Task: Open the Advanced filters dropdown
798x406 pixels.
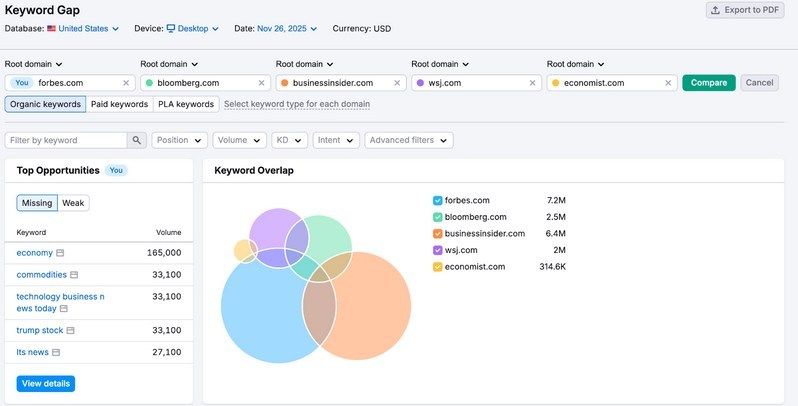Action: (409, 140)
